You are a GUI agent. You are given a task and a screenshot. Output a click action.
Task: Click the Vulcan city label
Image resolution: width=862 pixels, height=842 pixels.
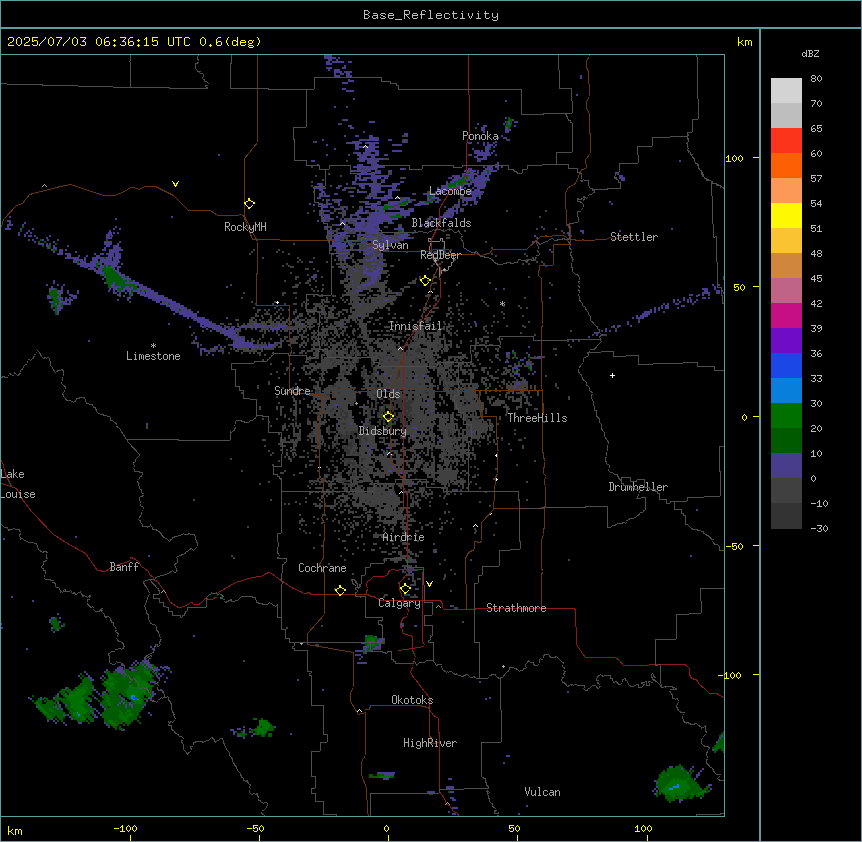point(542,792)
